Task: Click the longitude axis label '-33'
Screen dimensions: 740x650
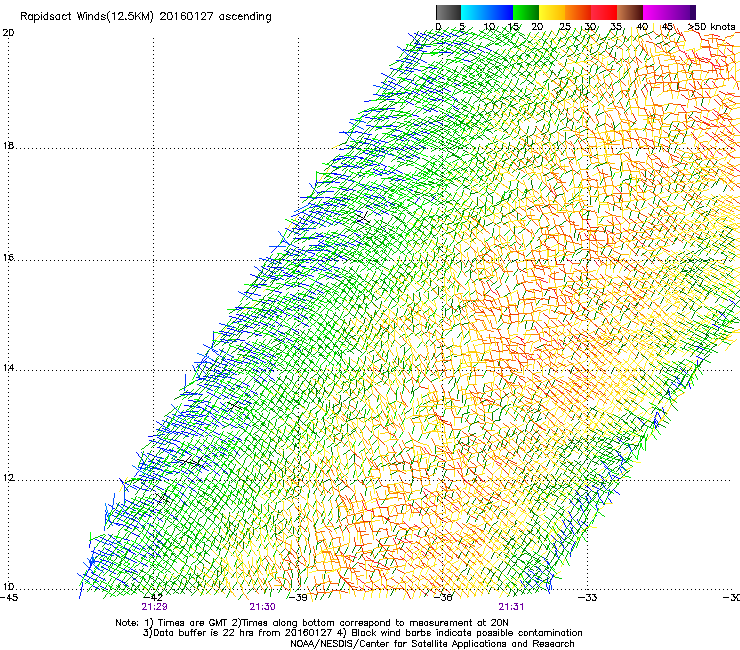Action: [588, 597]
